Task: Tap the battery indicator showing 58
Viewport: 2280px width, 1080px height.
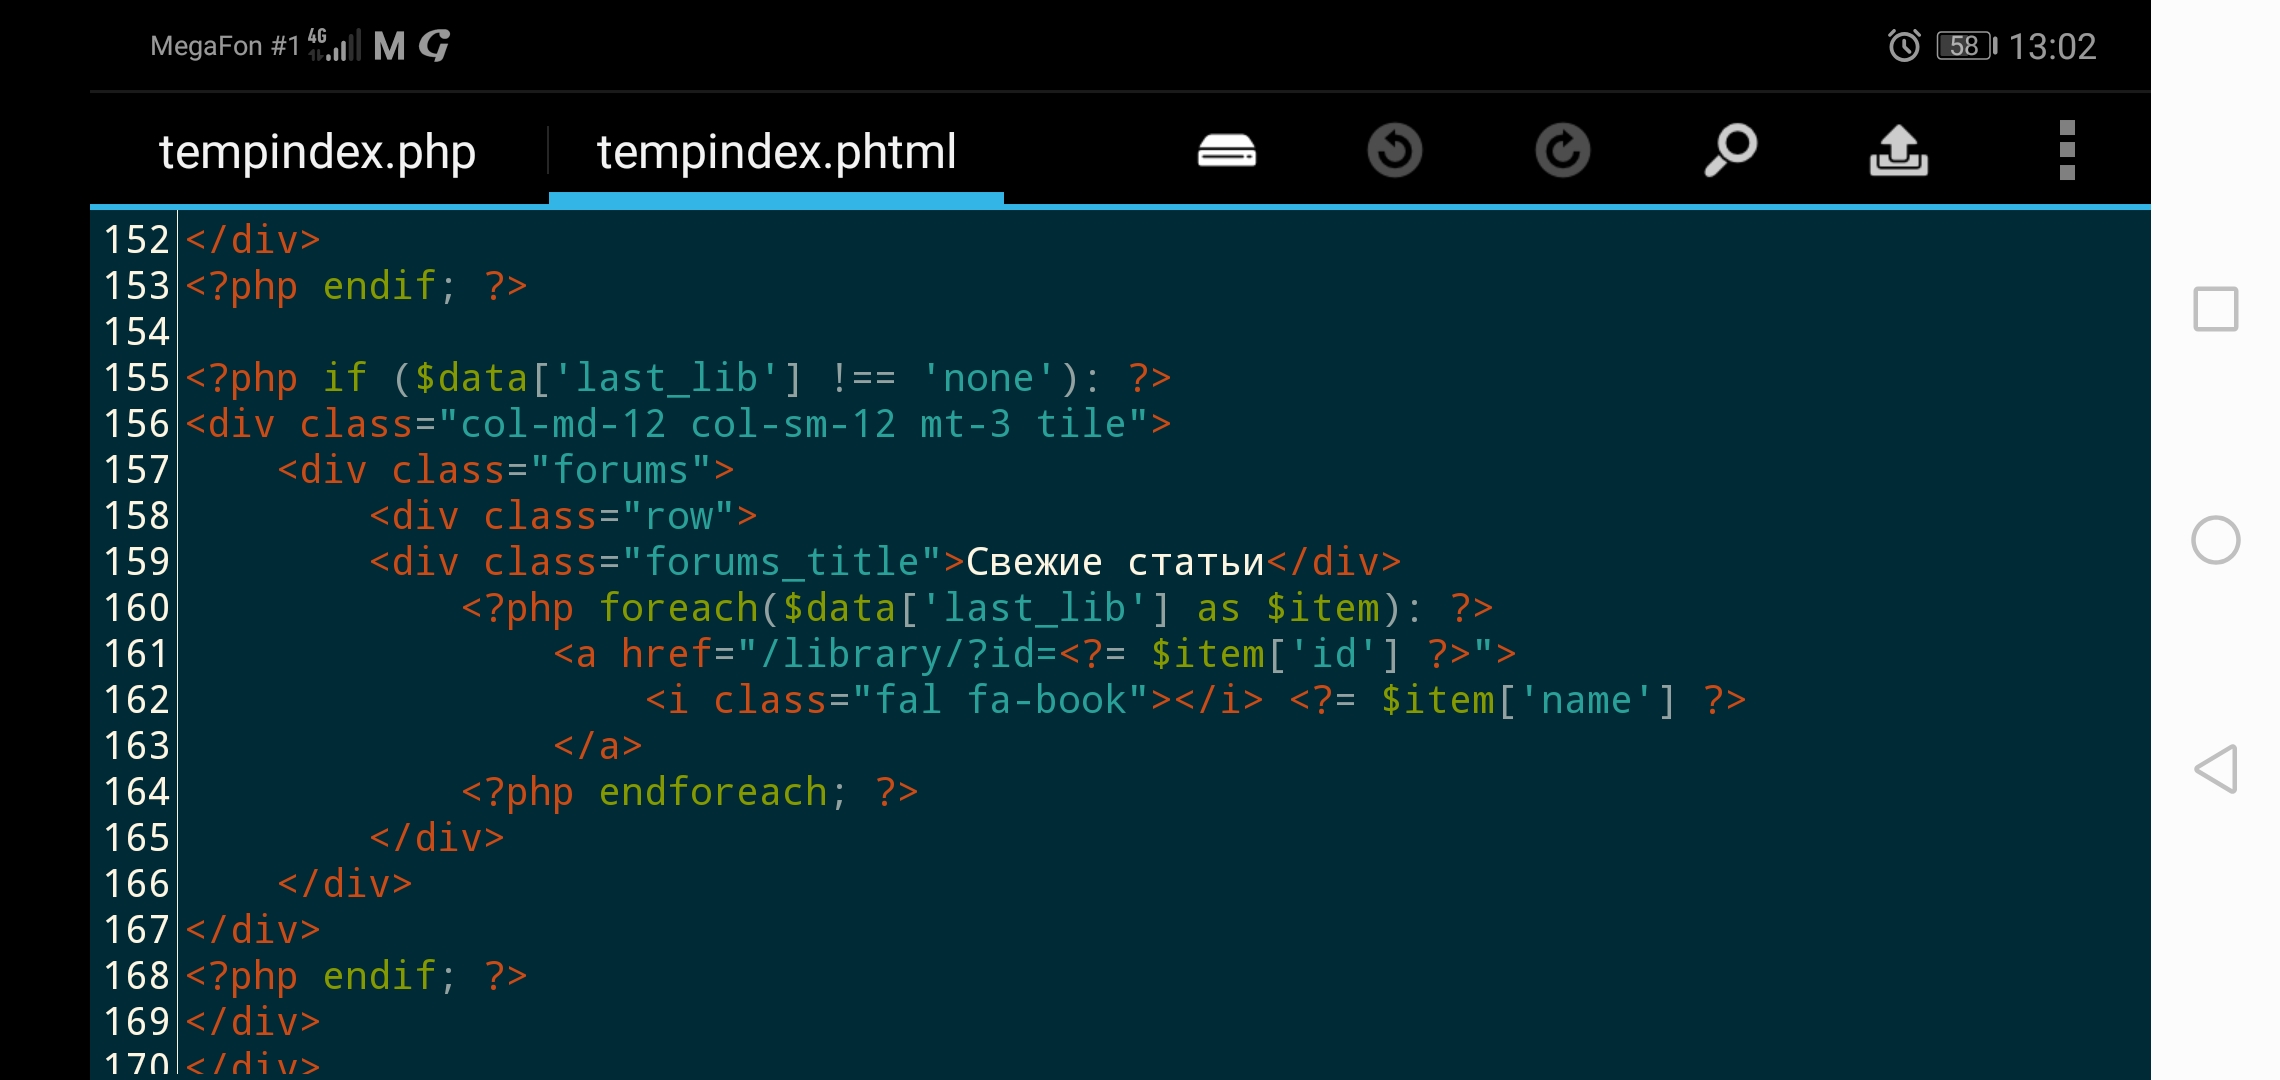Action: [x=1965, y=46]
